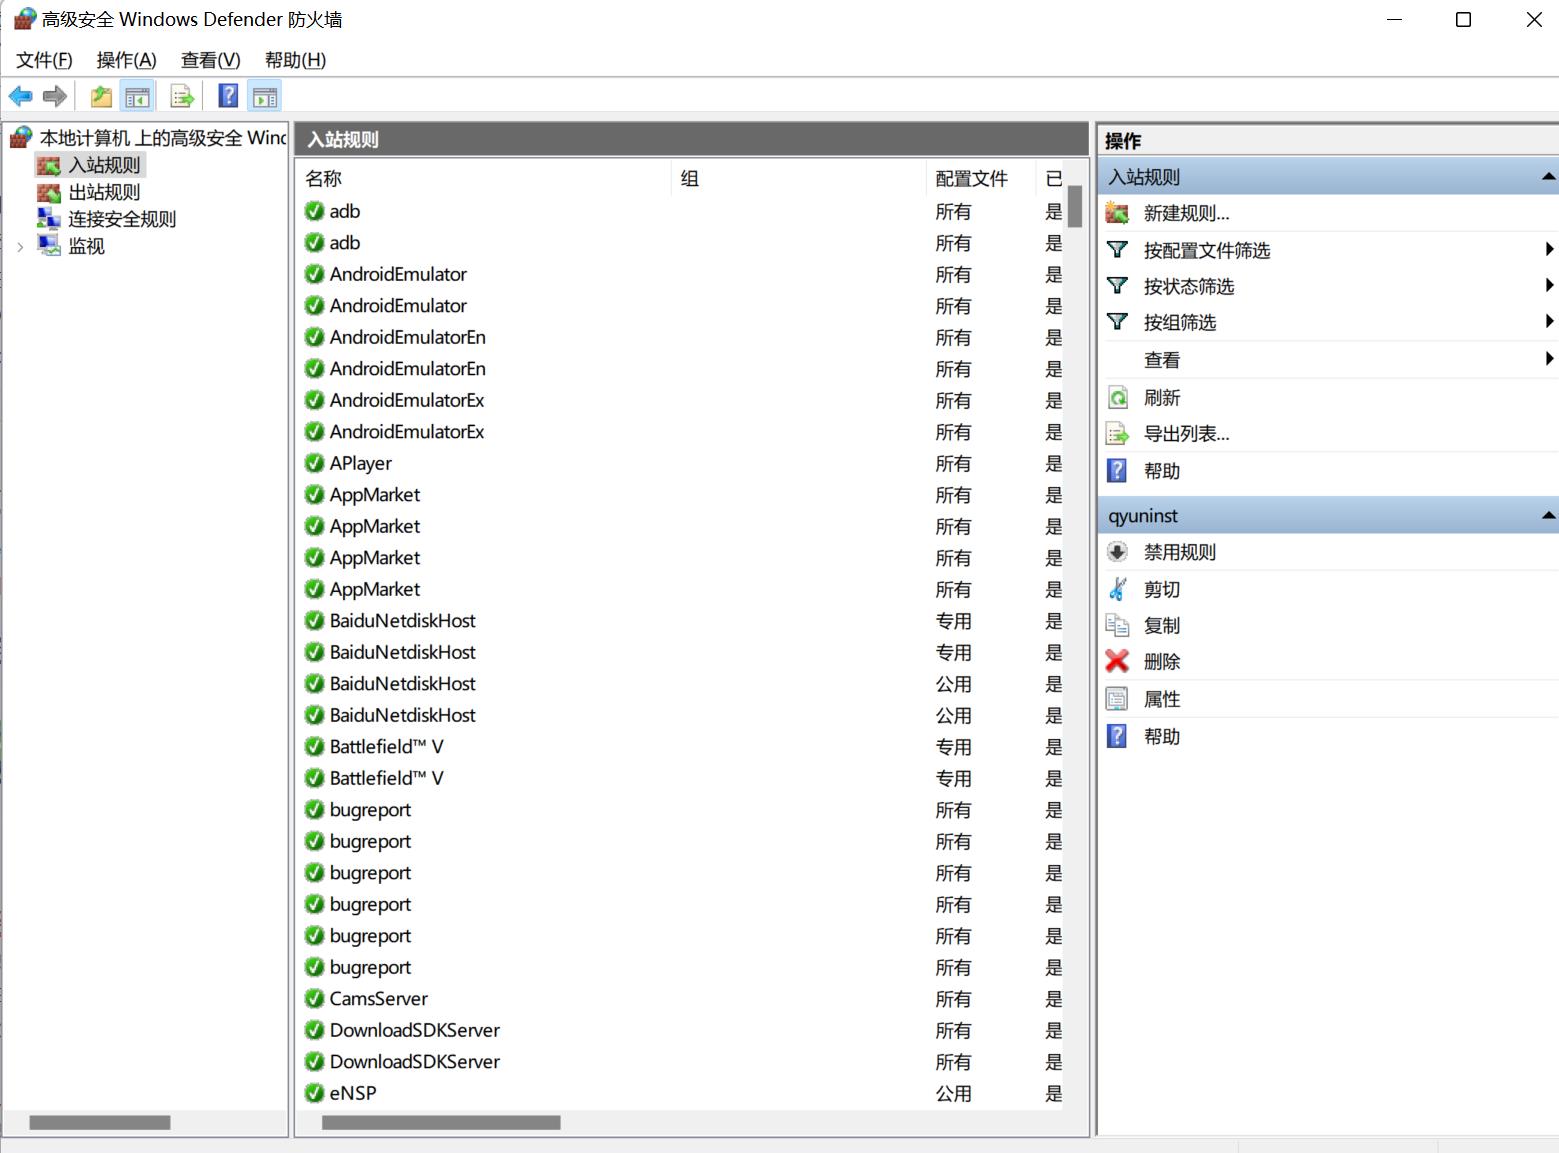The image size is (1559, 1153).
Task: Sort by 组 column header
Action: (x=799, y=178)
